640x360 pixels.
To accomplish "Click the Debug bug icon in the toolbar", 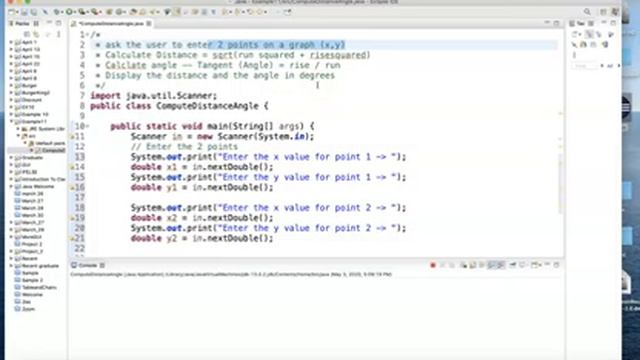I will [x=56, y=12].
